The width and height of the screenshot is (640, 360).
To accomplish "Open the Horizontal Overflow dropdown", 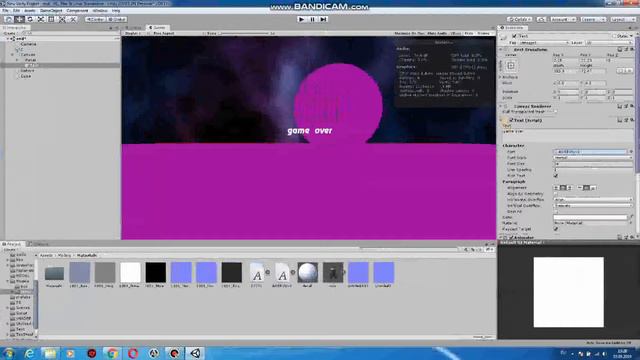I will [x=593, y=200].
